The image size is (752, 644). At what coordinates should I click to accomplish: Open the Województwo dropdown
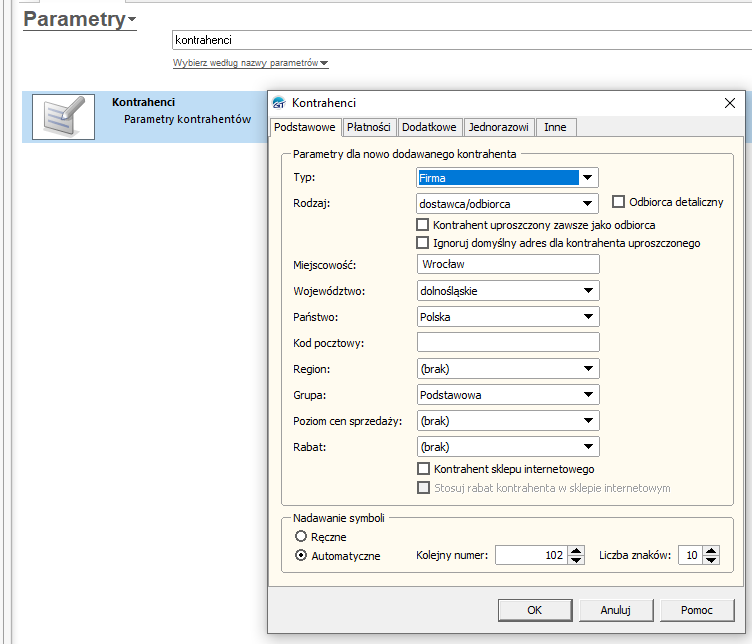[588, 291]
